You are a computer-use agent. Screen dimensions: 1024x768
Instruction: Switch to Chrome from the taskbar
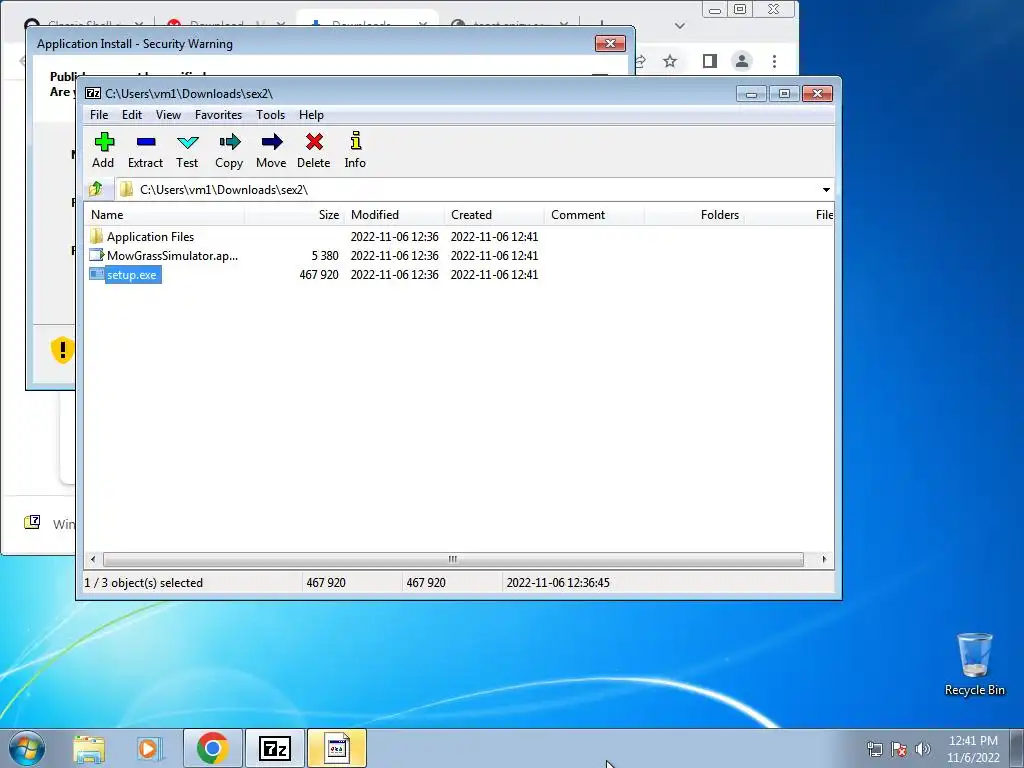[212, 748]
